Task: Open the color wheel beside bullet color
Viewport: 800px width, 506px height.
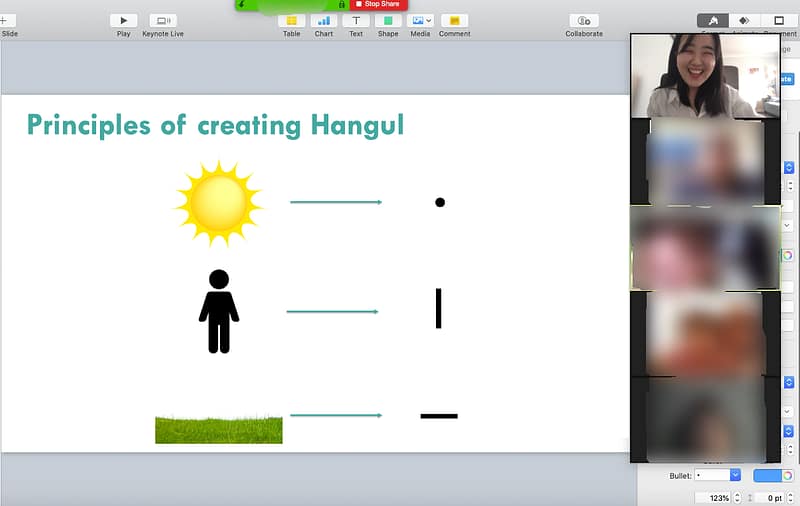Action: click(x=788, y=476)
